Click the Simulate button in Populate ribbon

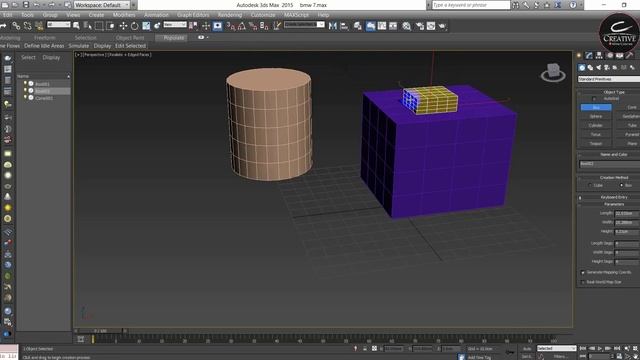(79, 46)
